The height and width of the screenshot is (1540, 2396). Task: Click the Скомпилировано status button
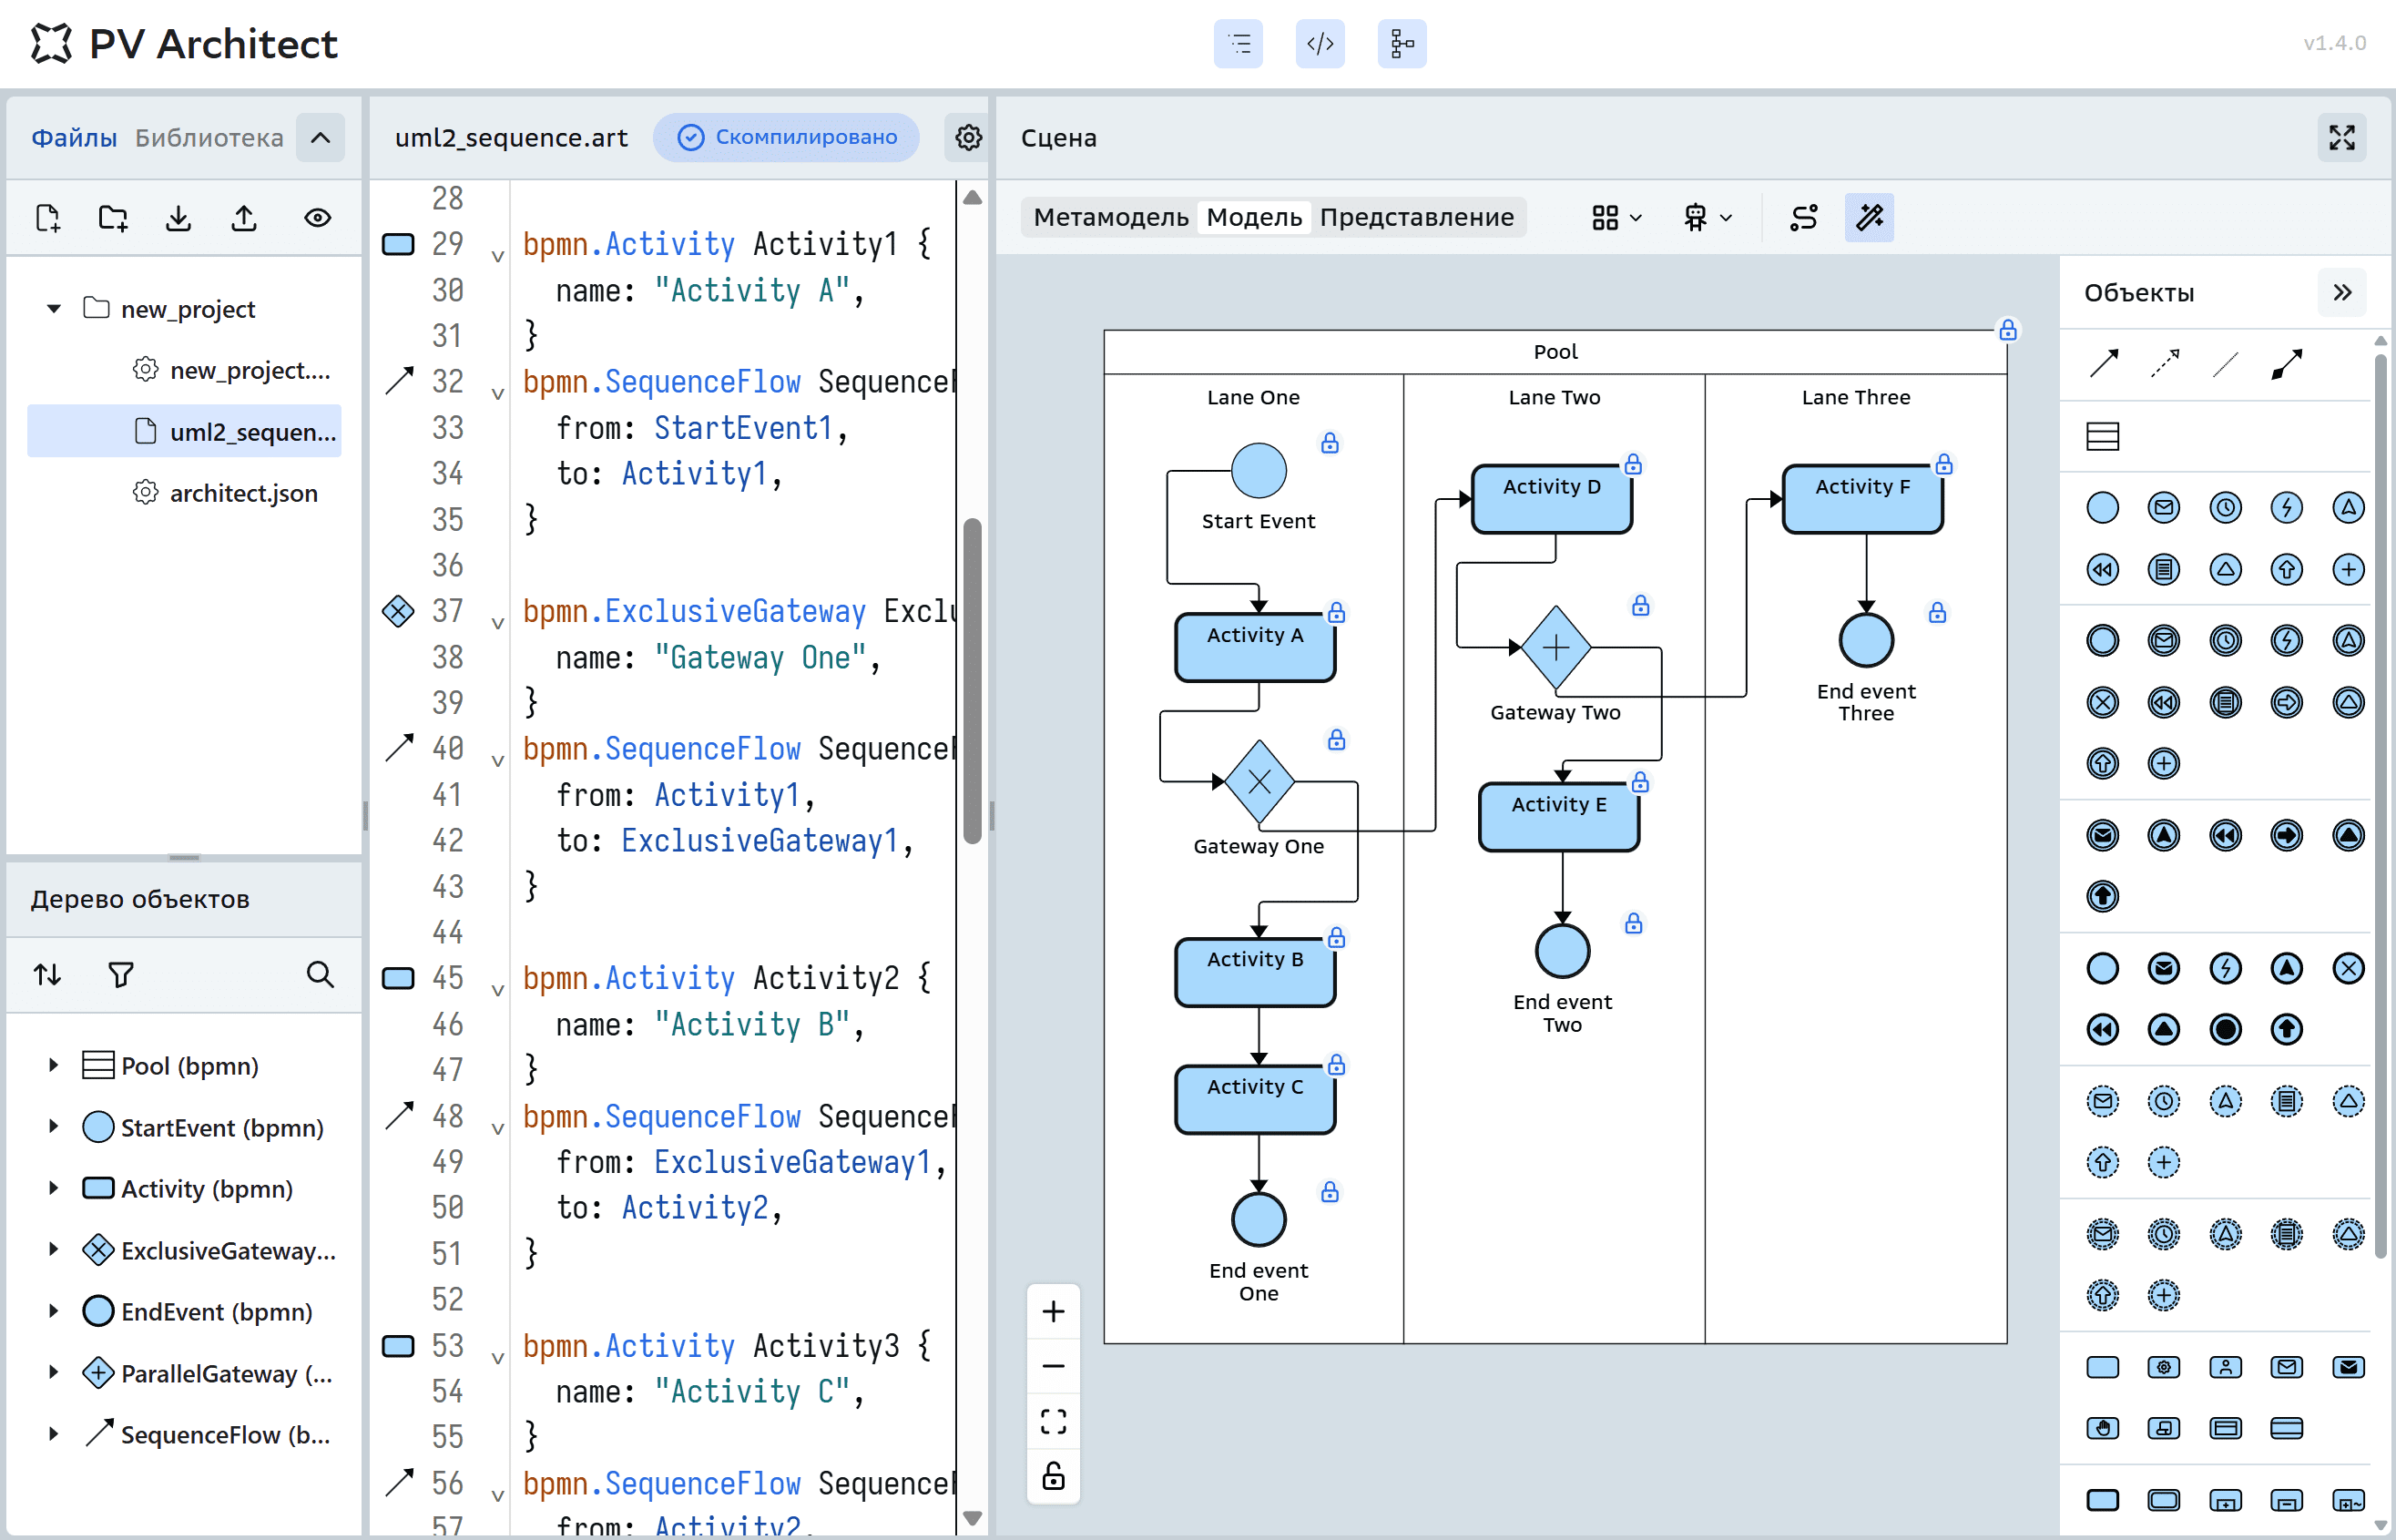pos(787,137)
